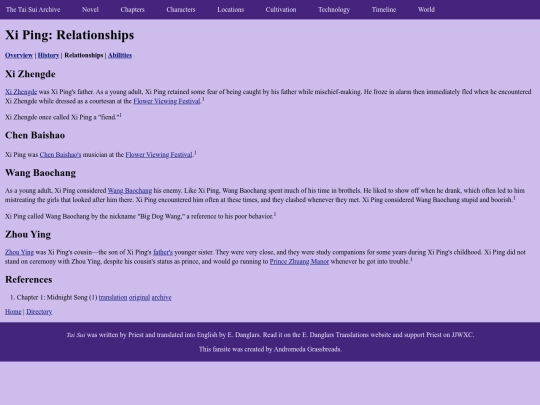
Task: Follow the Xi Zhengde character link
Action: click(21, 92)
